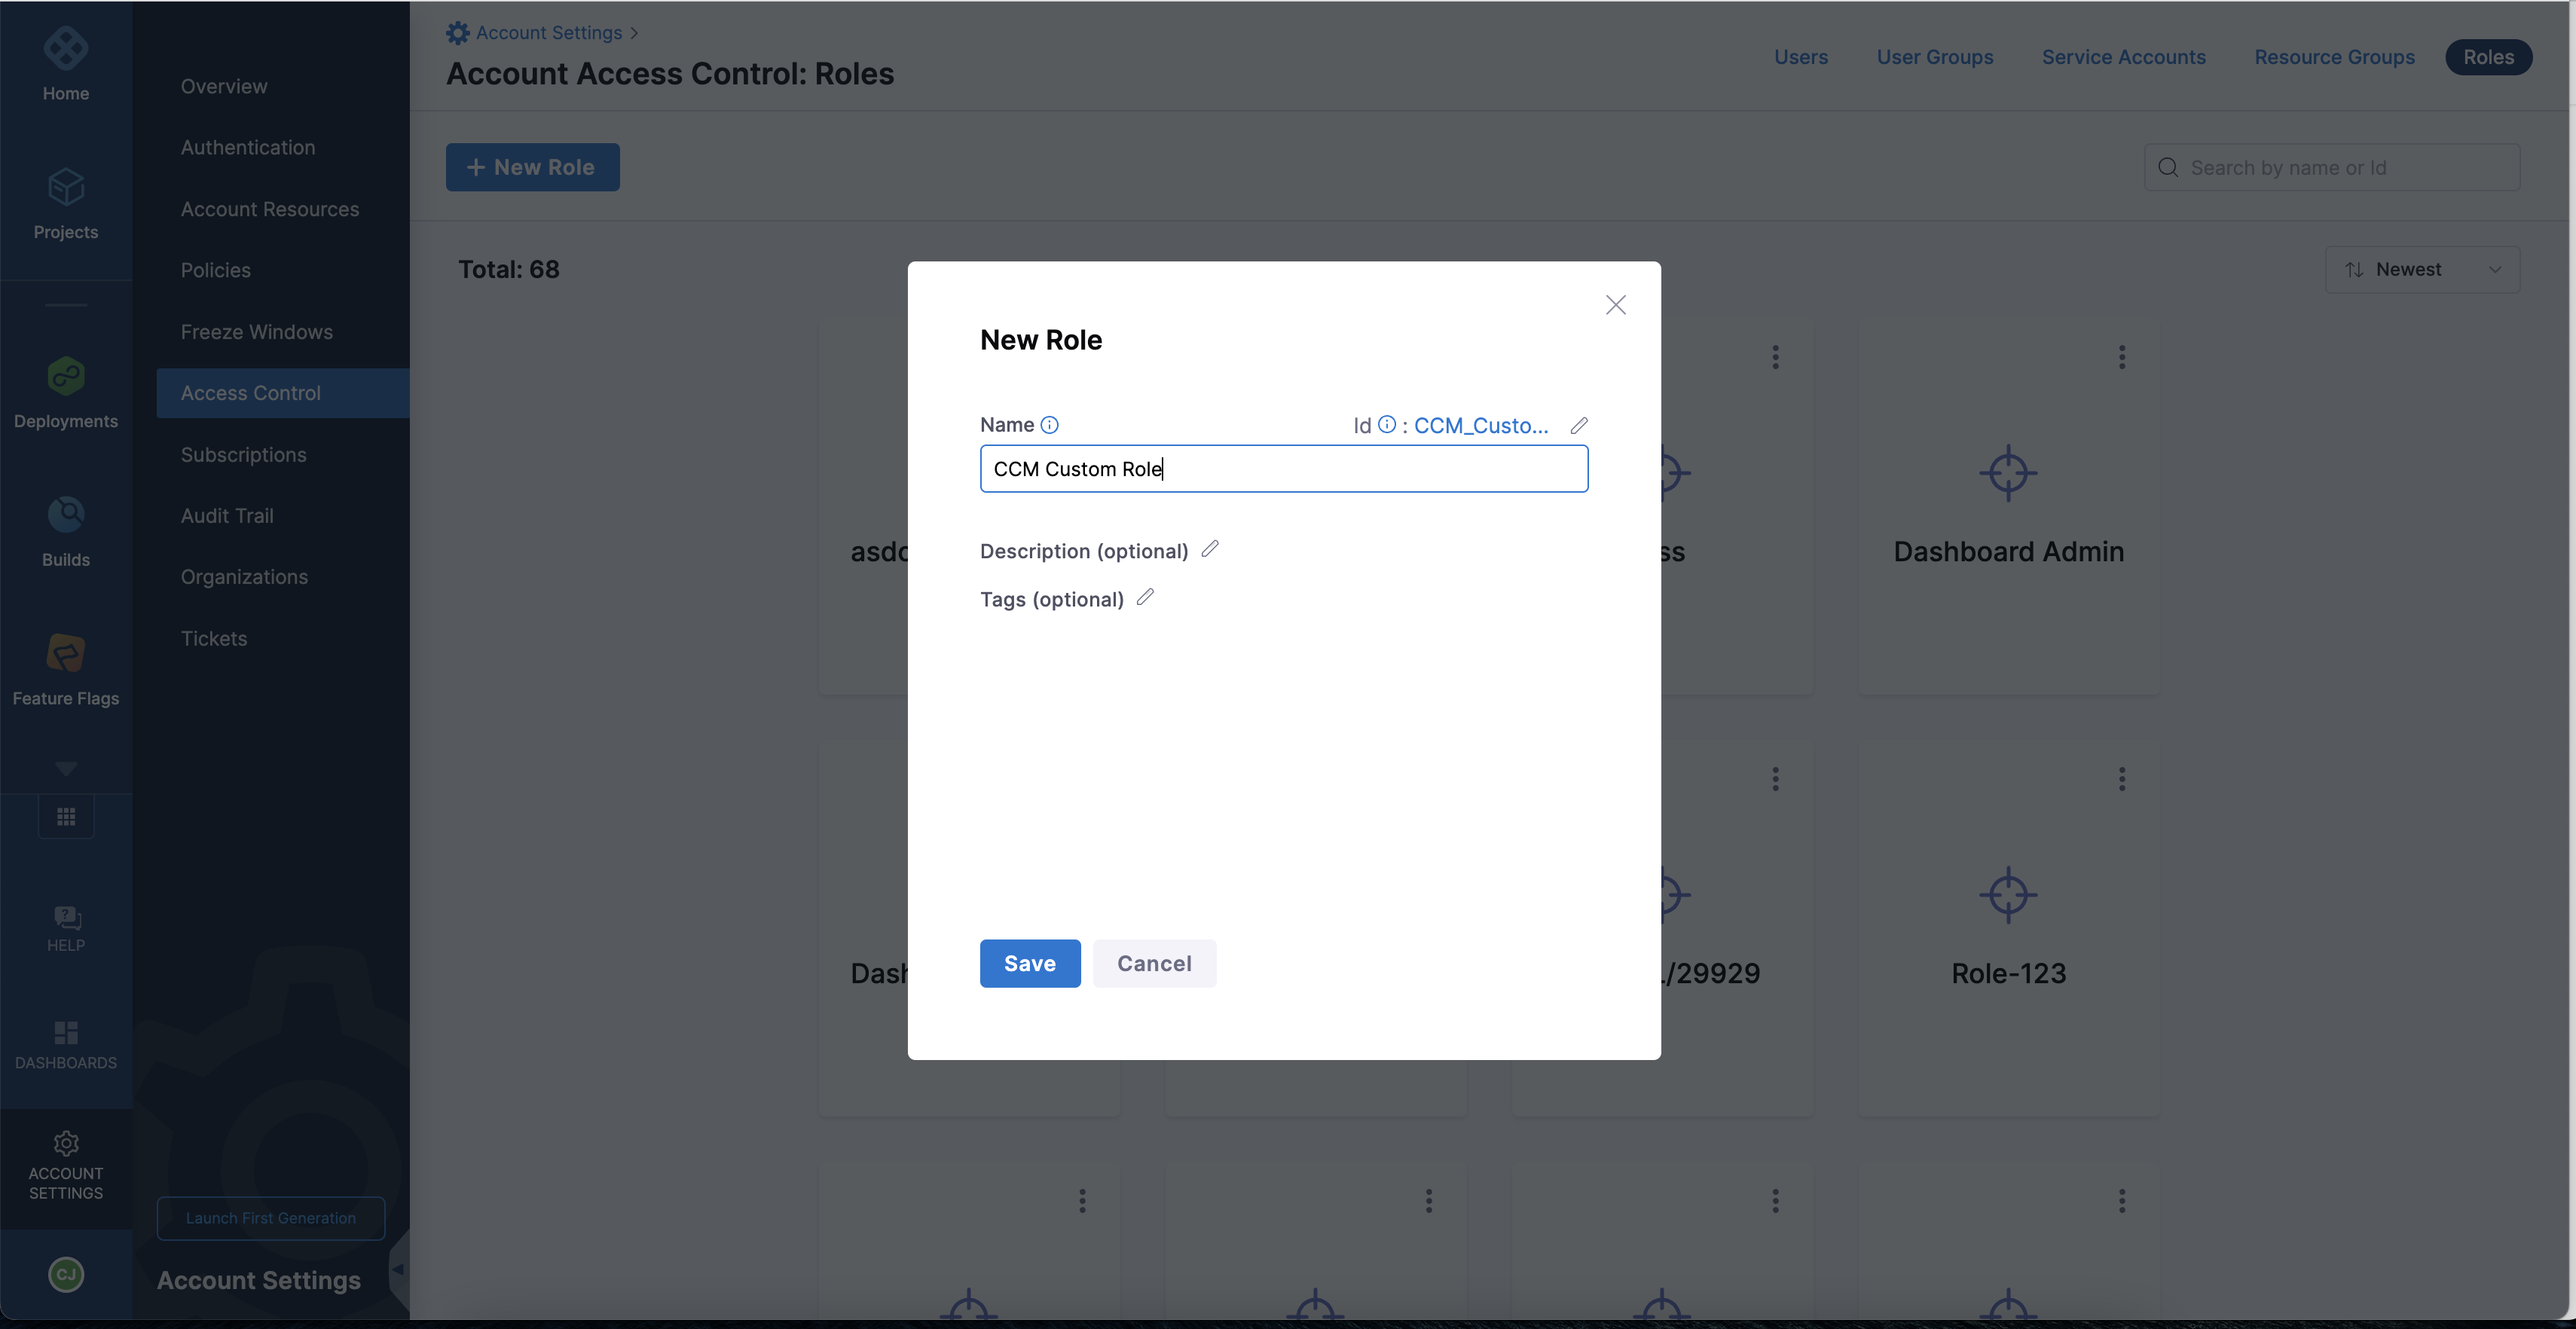Cancel the New Role dialog
This screenshot has height=1329, width=2576.
(1154, 963)
